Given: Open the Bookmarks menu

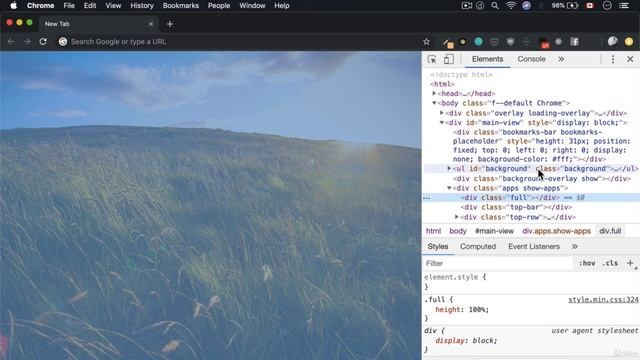Looking at the screenshot, I should 181,6.
